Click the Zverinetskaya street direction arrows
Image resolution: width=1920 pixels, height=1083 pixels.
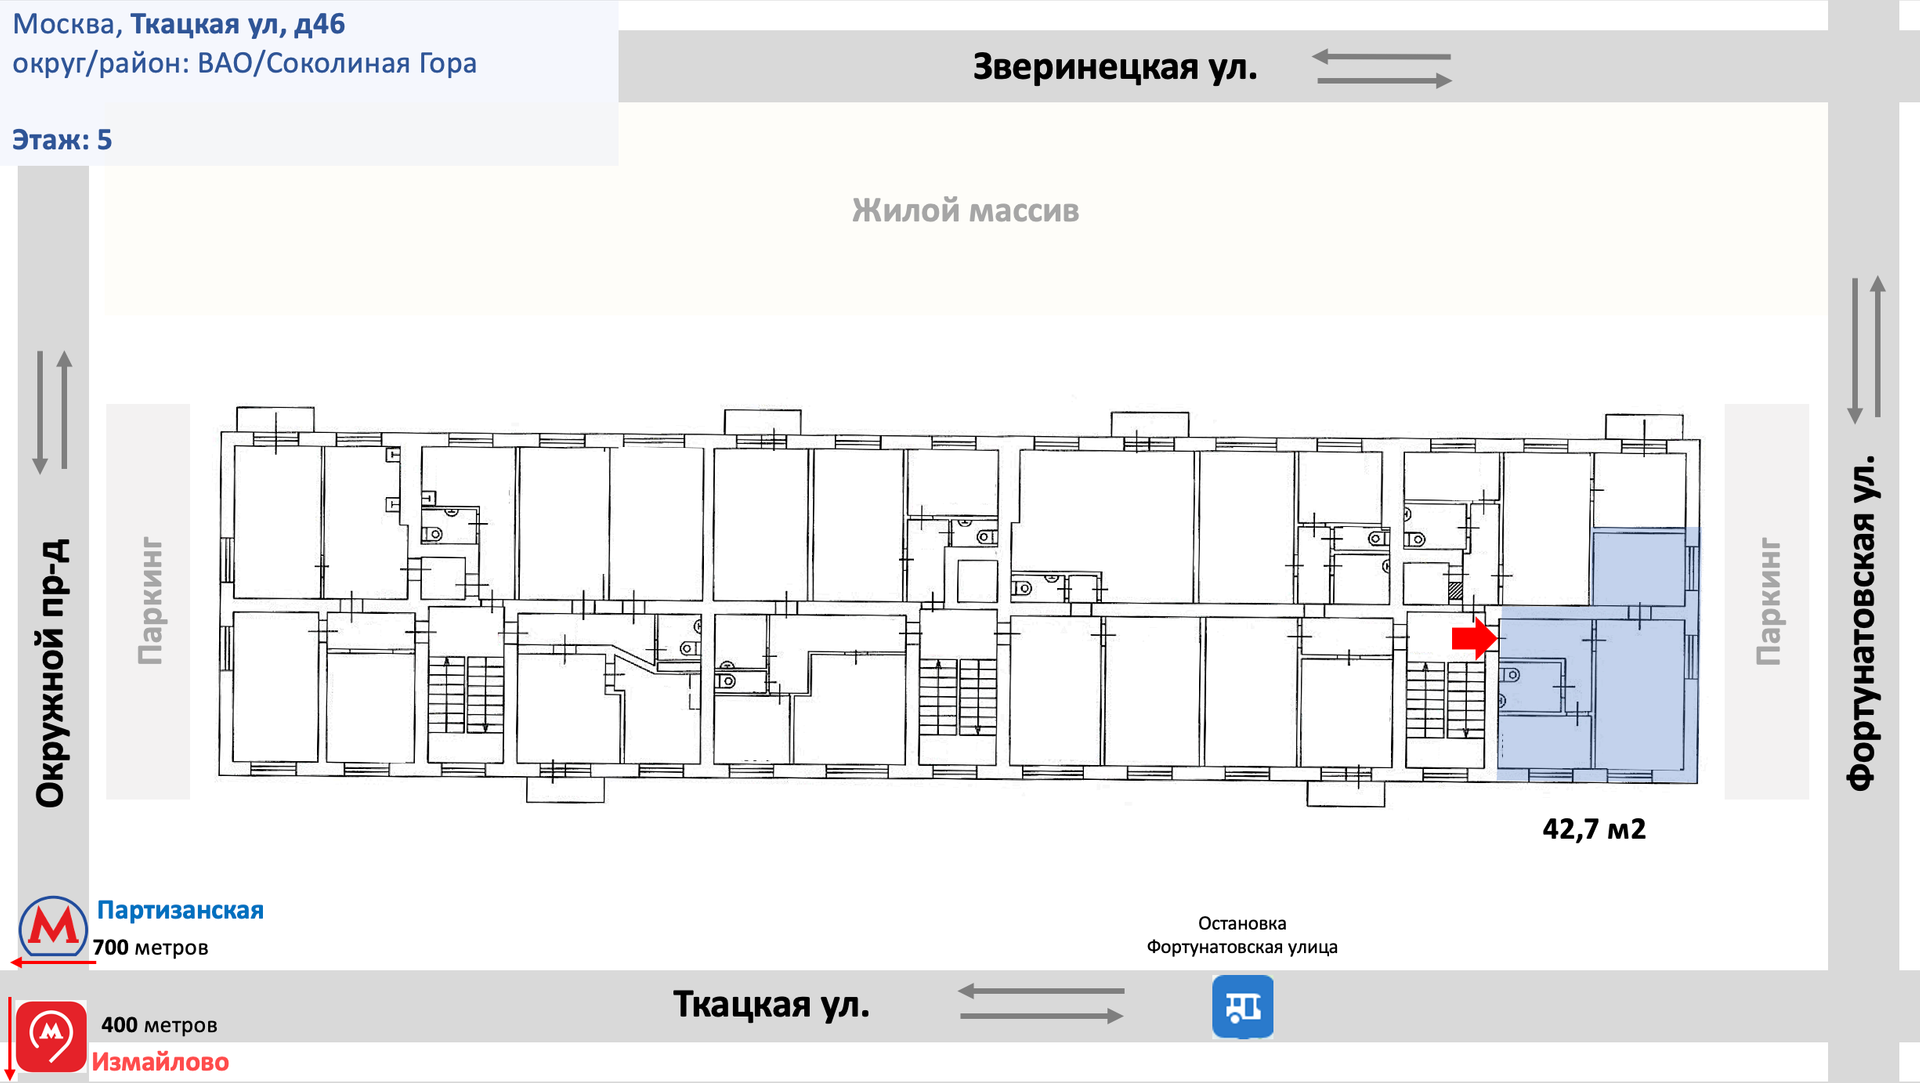pos(1382,69)
